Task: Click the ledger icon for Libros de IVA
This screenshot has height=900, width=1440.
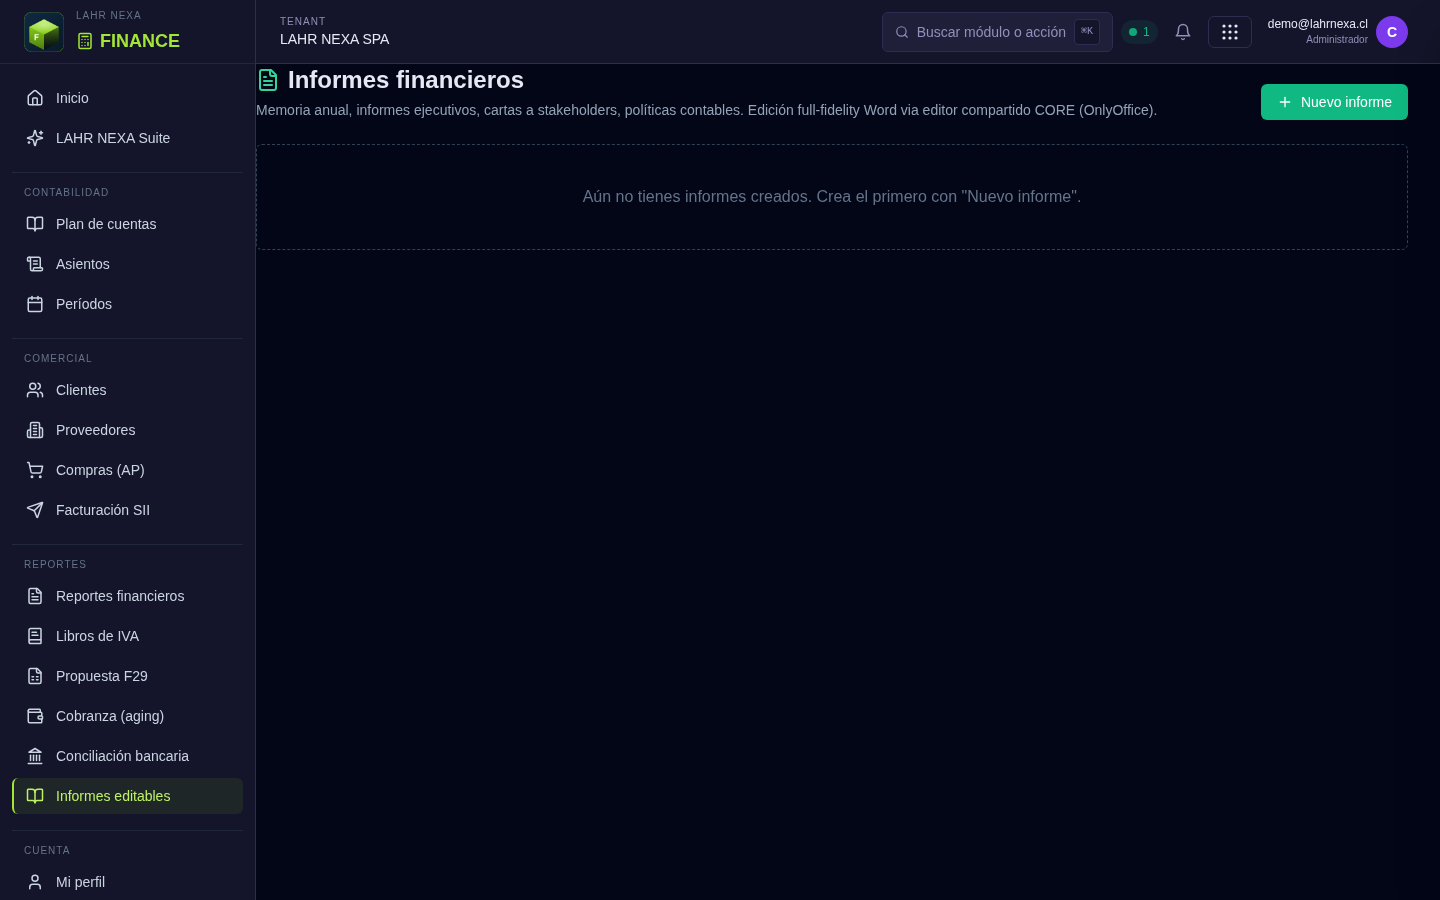Action: (35, 636)
